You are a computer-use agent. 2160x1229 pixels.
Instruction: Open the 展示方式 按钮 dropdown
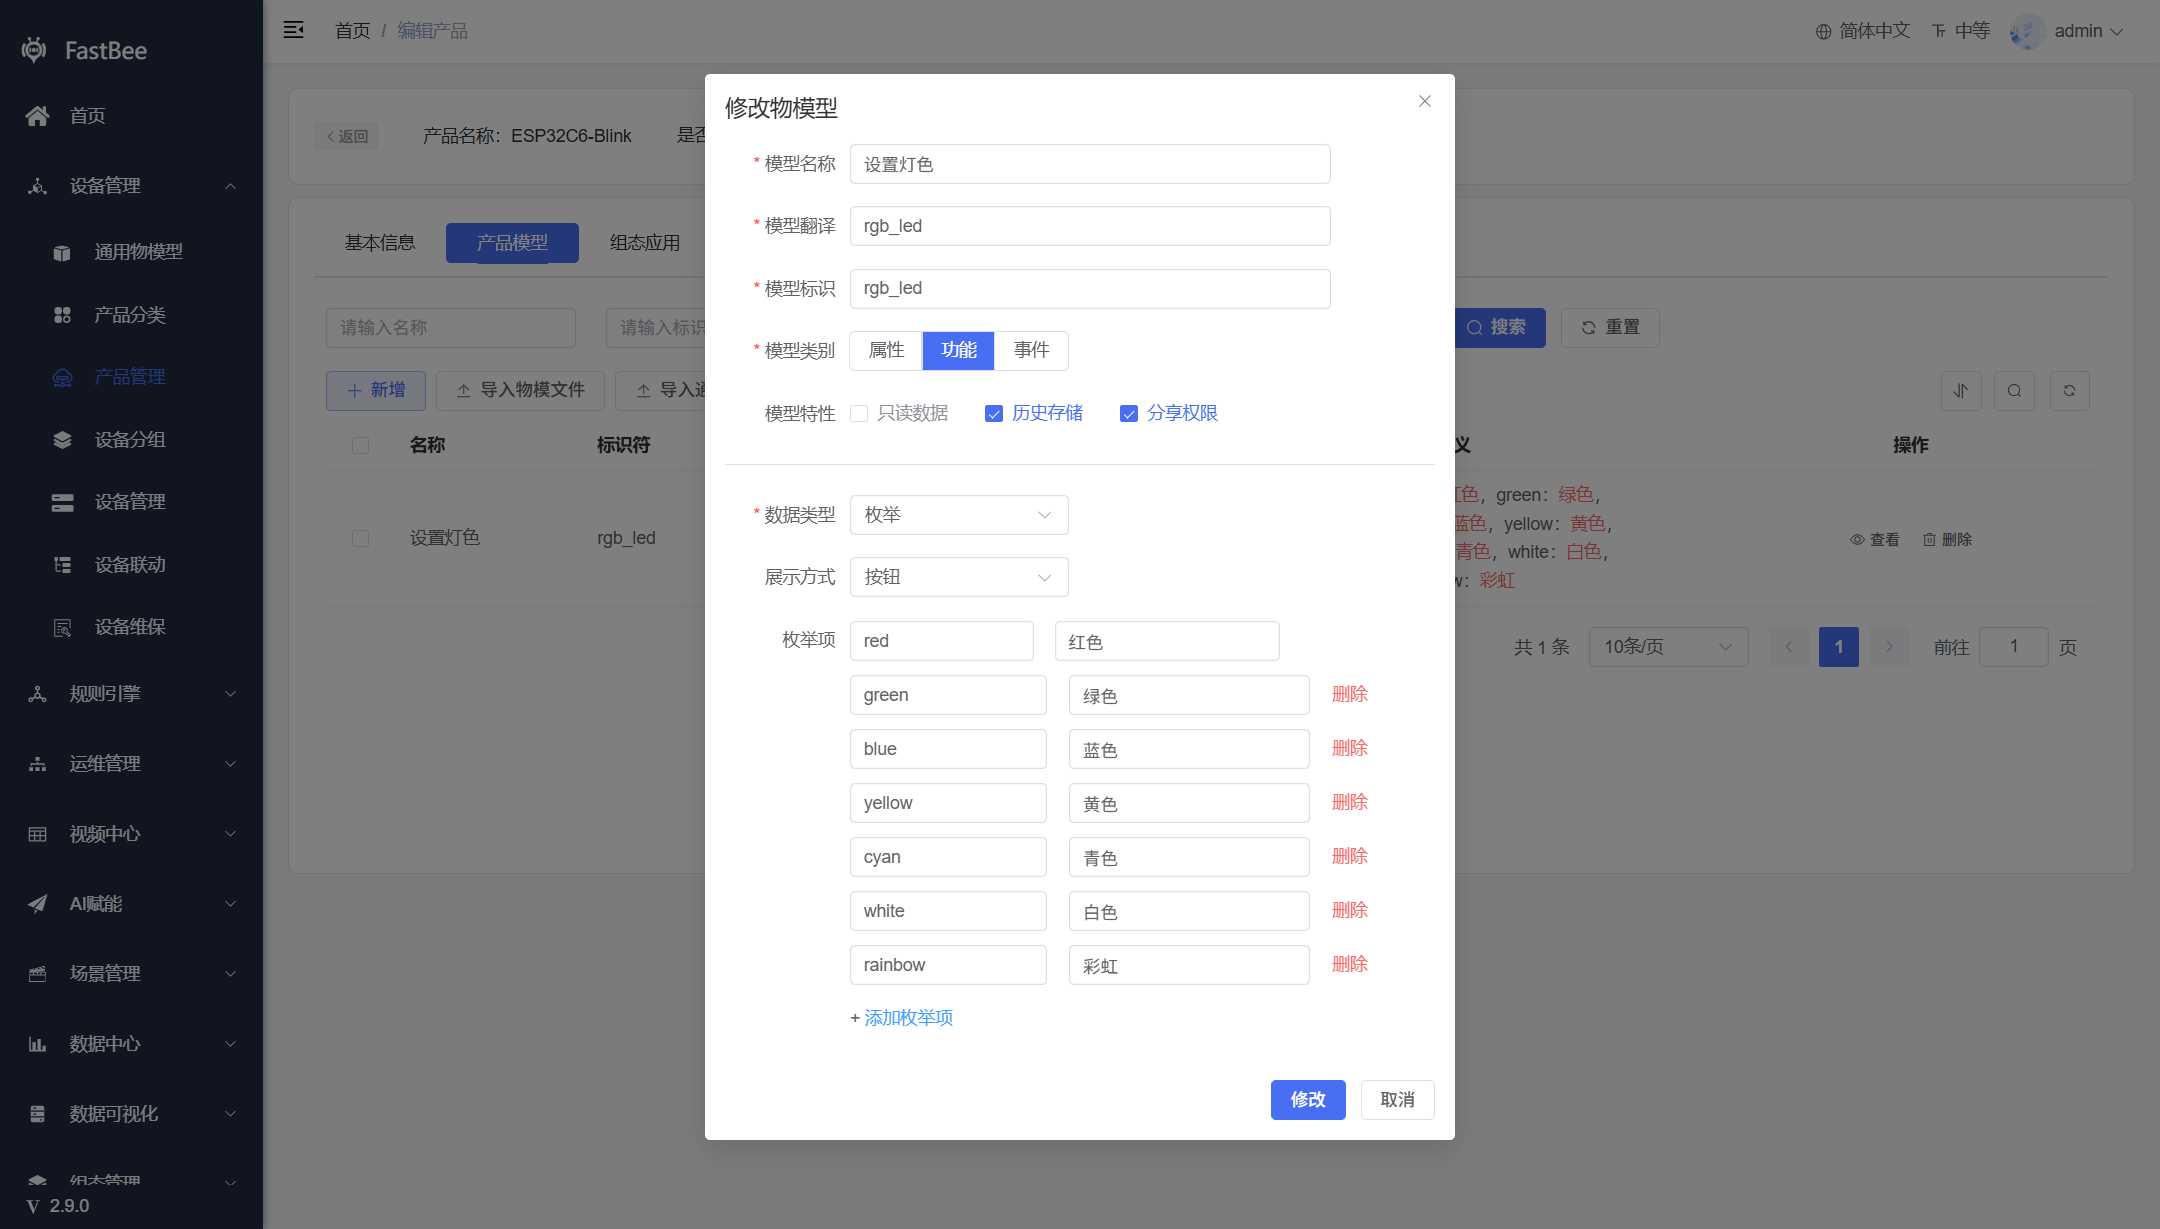[959, 577]
